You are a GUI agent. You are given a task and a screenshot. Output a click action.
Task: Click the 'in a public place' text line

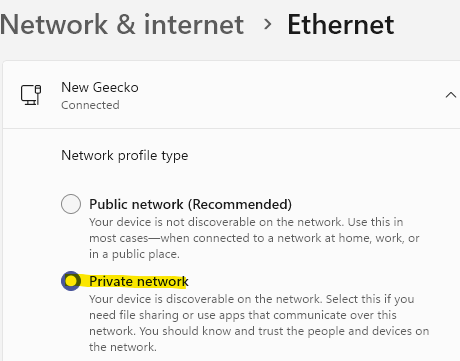coord(134,254)
